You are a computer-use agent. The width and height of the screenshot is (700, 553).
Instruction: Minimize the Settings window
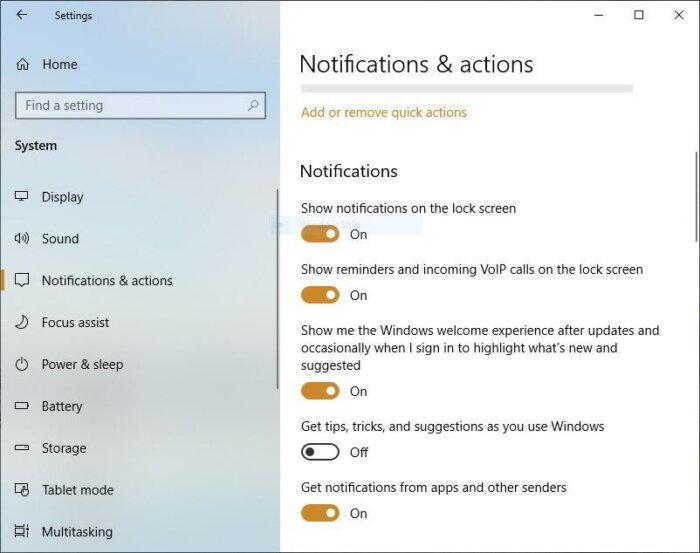[599, 15]
